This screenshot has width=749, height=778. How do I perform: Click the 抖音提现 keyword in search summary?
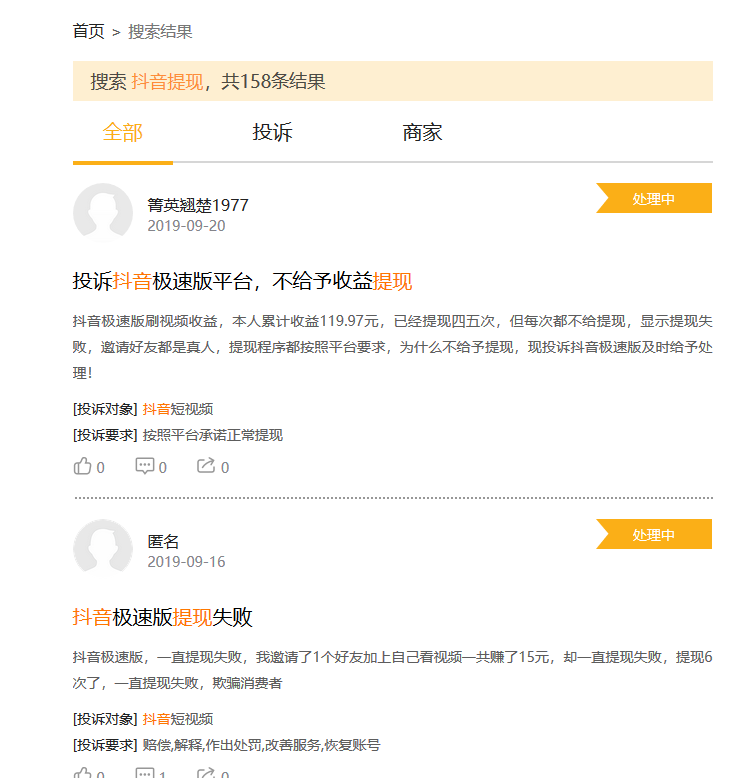167,82
